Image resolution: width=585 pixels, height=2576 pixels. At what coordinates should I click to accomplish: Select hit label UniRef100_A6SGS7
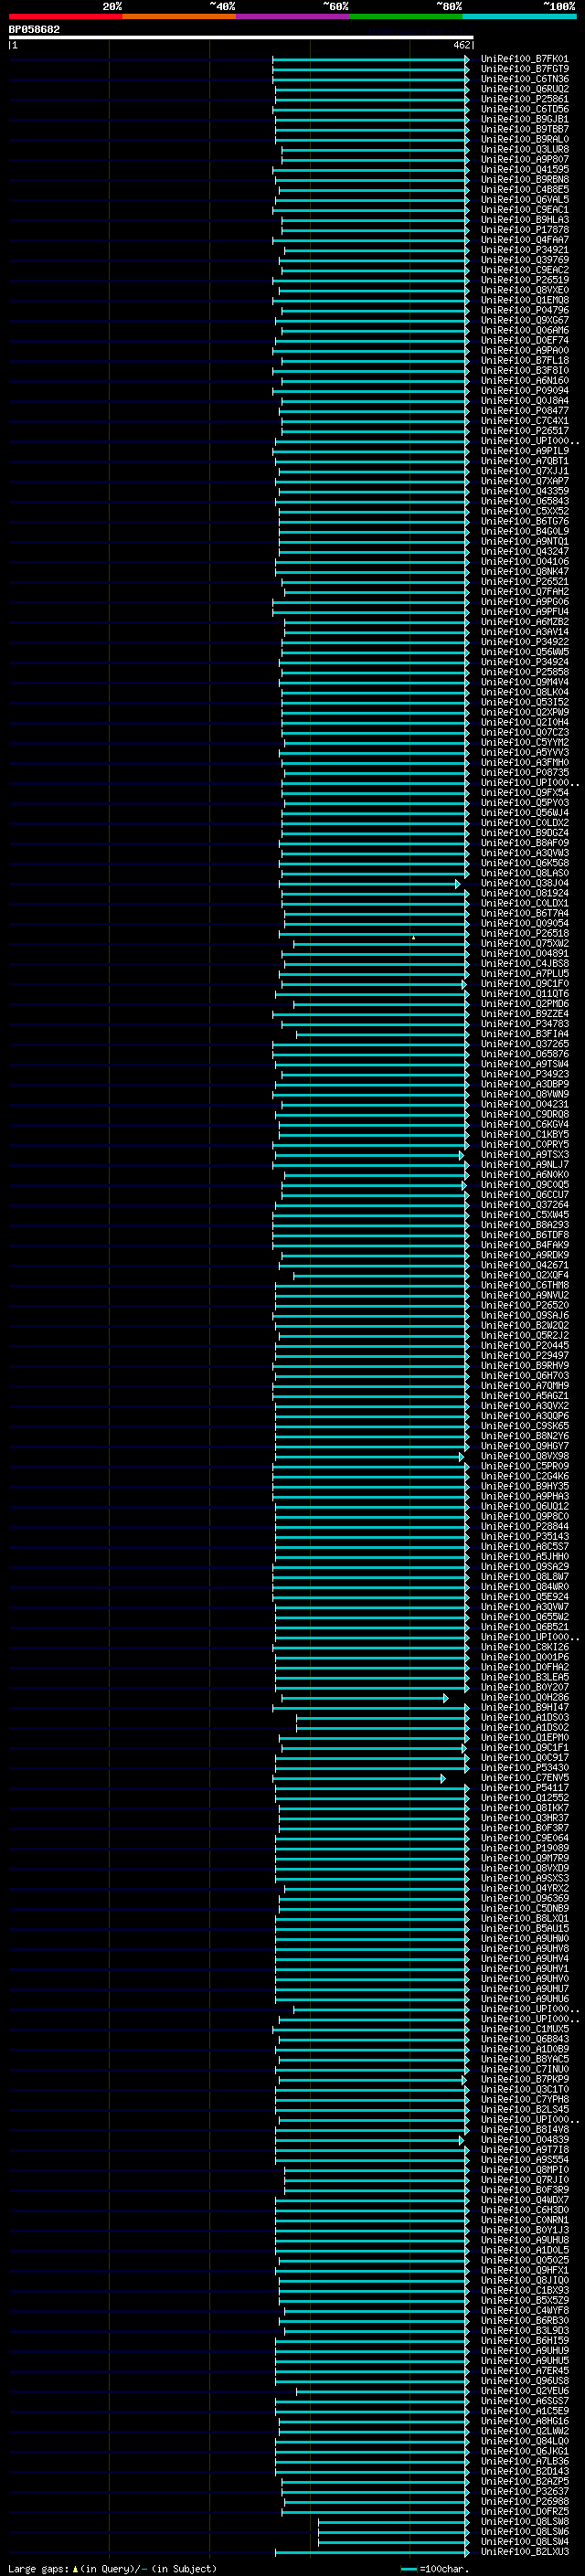click(x=525, y=2400)
